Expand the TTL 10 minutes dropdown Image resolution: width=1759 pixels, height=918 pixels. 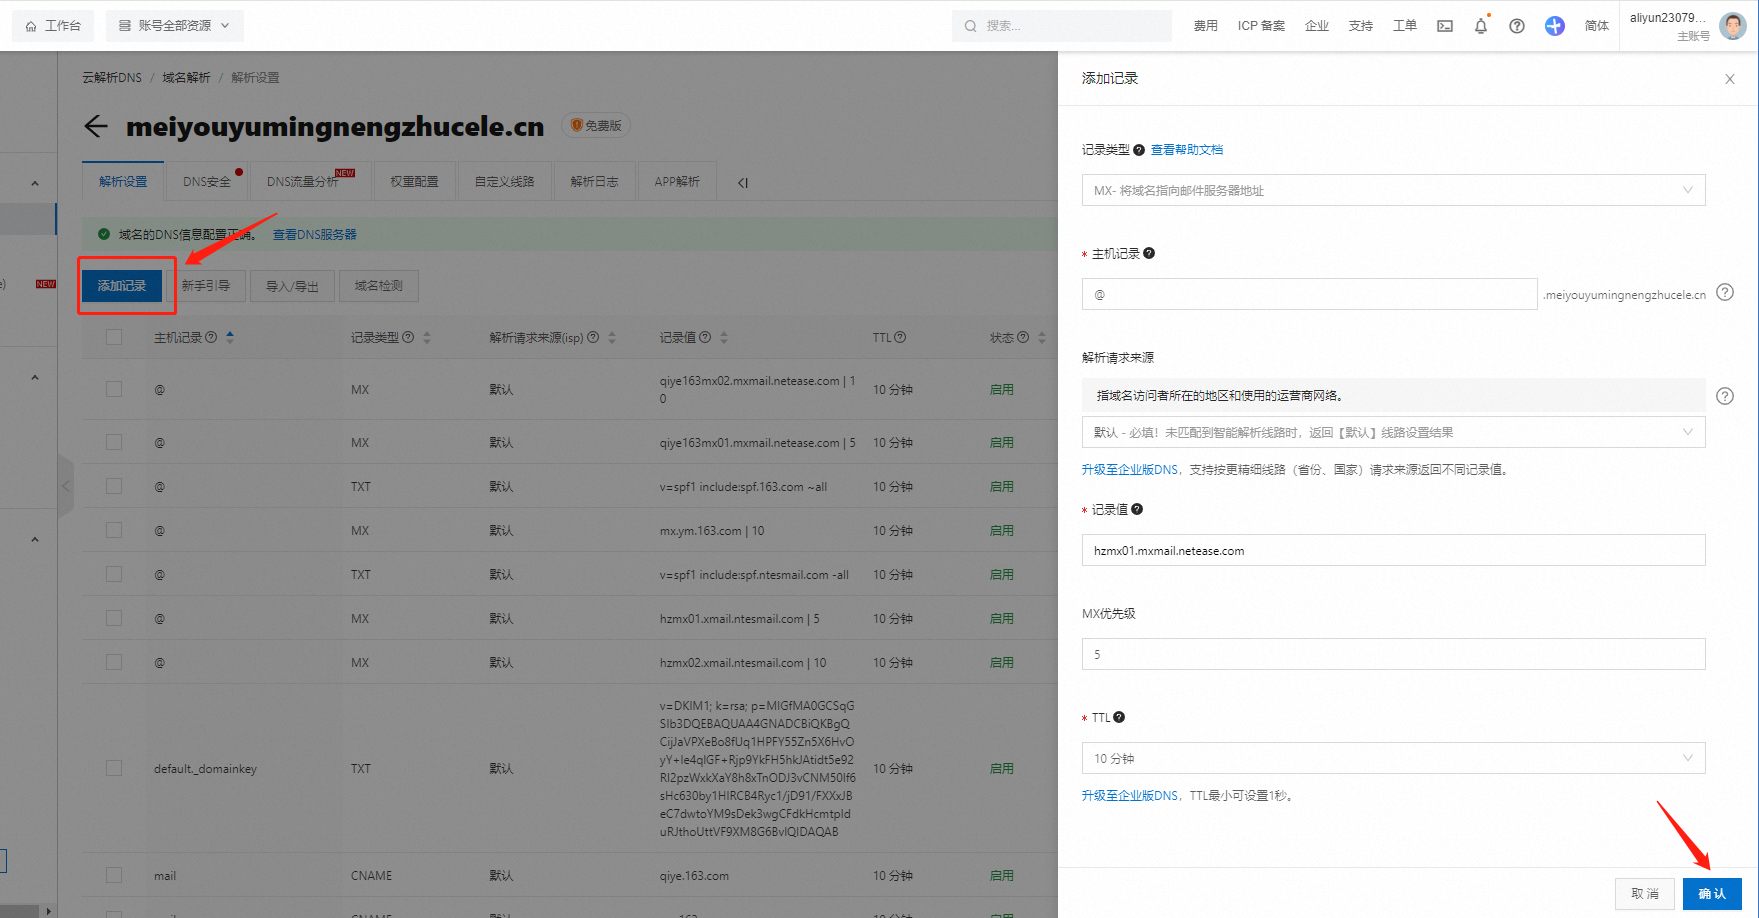point(1393,758)
